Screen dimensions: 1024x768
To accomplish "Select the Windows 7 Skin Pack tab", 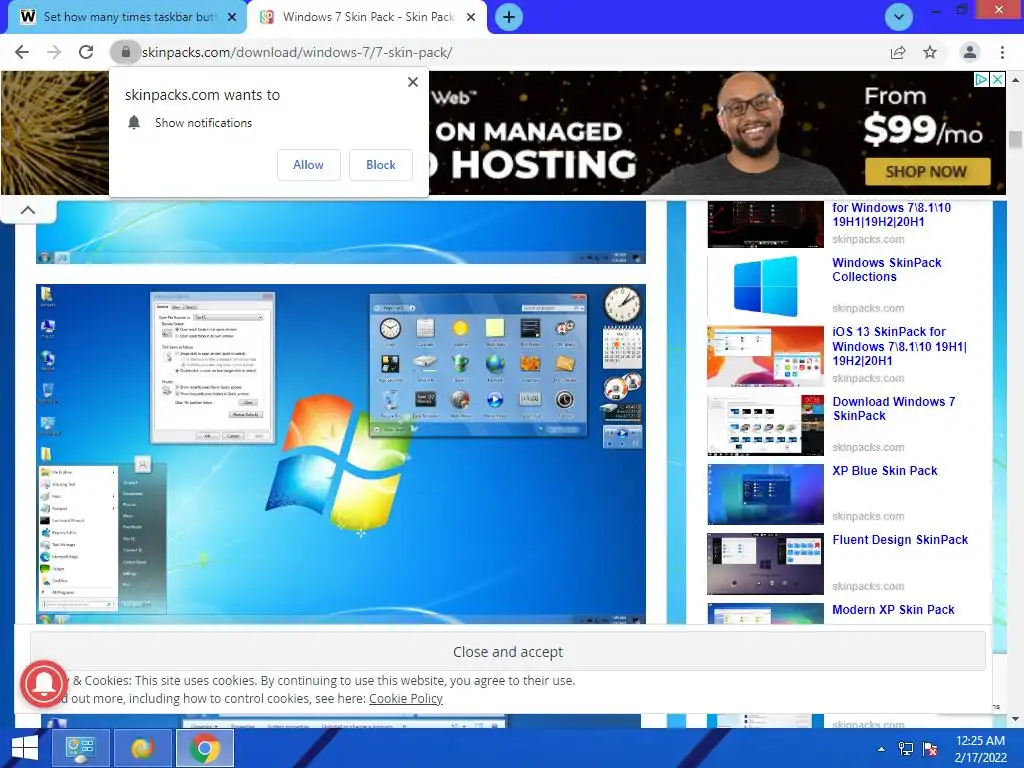I will 366,17.
